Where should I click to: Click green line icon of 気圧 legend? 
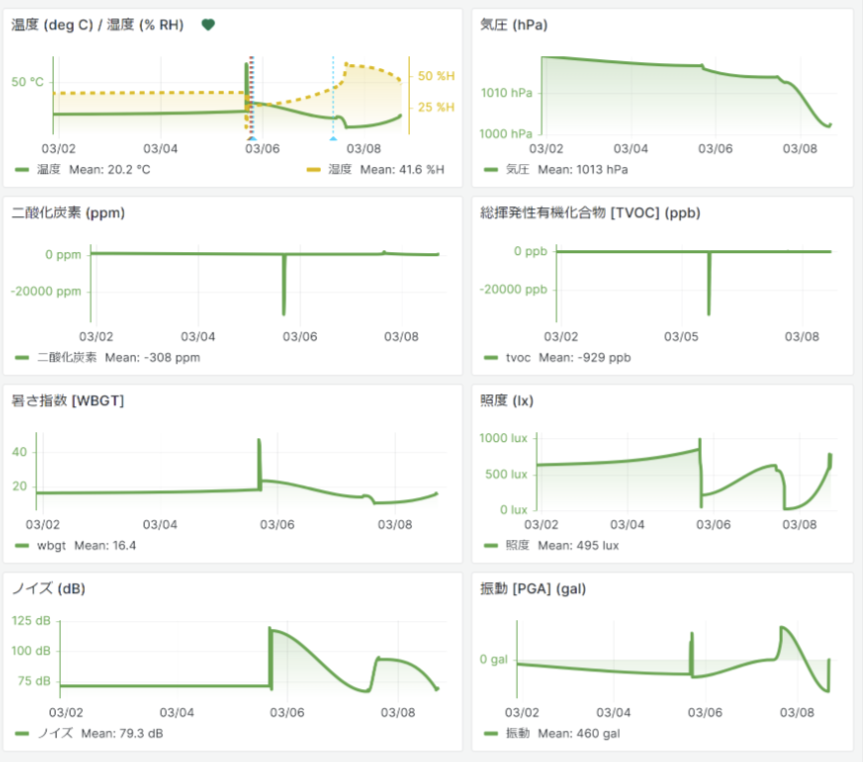pyautogui.click(x=490, y=170)
